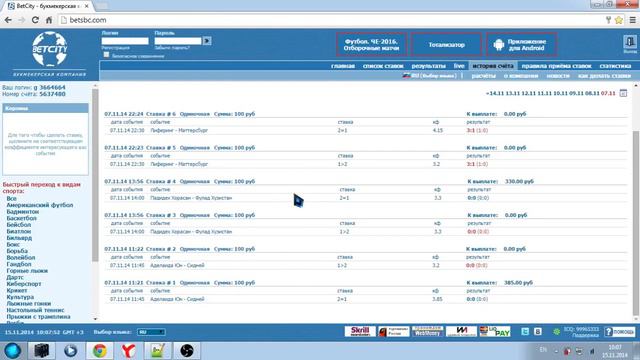Close the BetCity browser tab
640x360 pixels.
coord(86,6)
